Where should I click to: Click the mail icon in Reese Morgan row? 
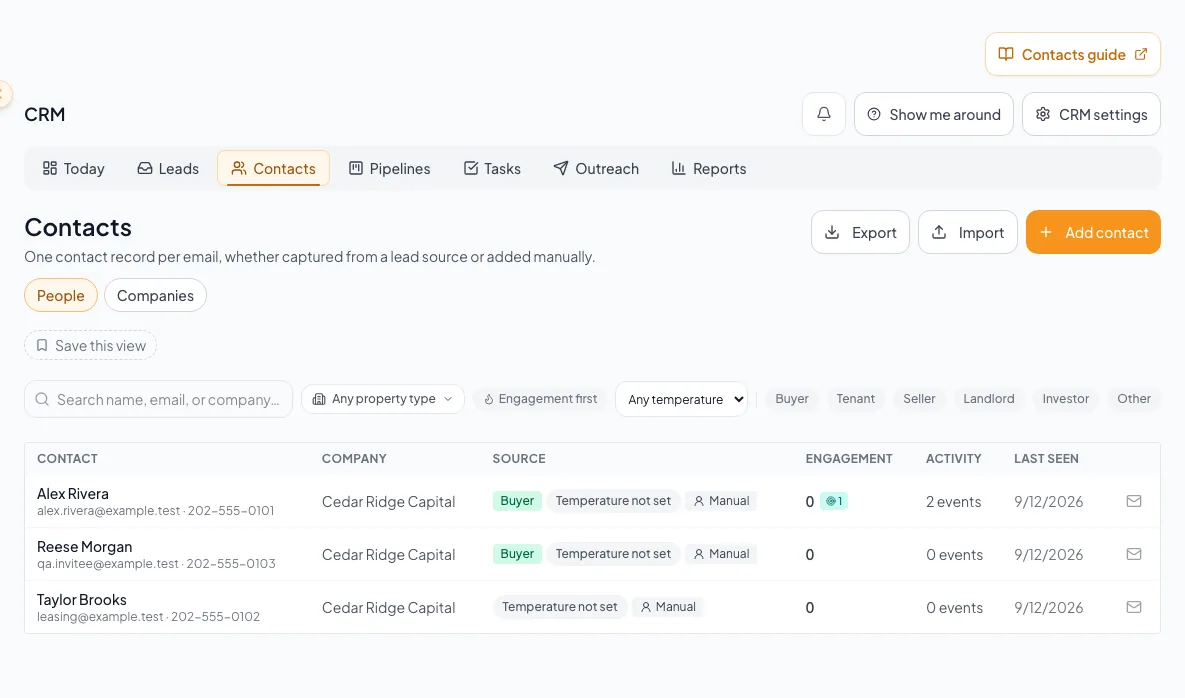[1134, 554]
